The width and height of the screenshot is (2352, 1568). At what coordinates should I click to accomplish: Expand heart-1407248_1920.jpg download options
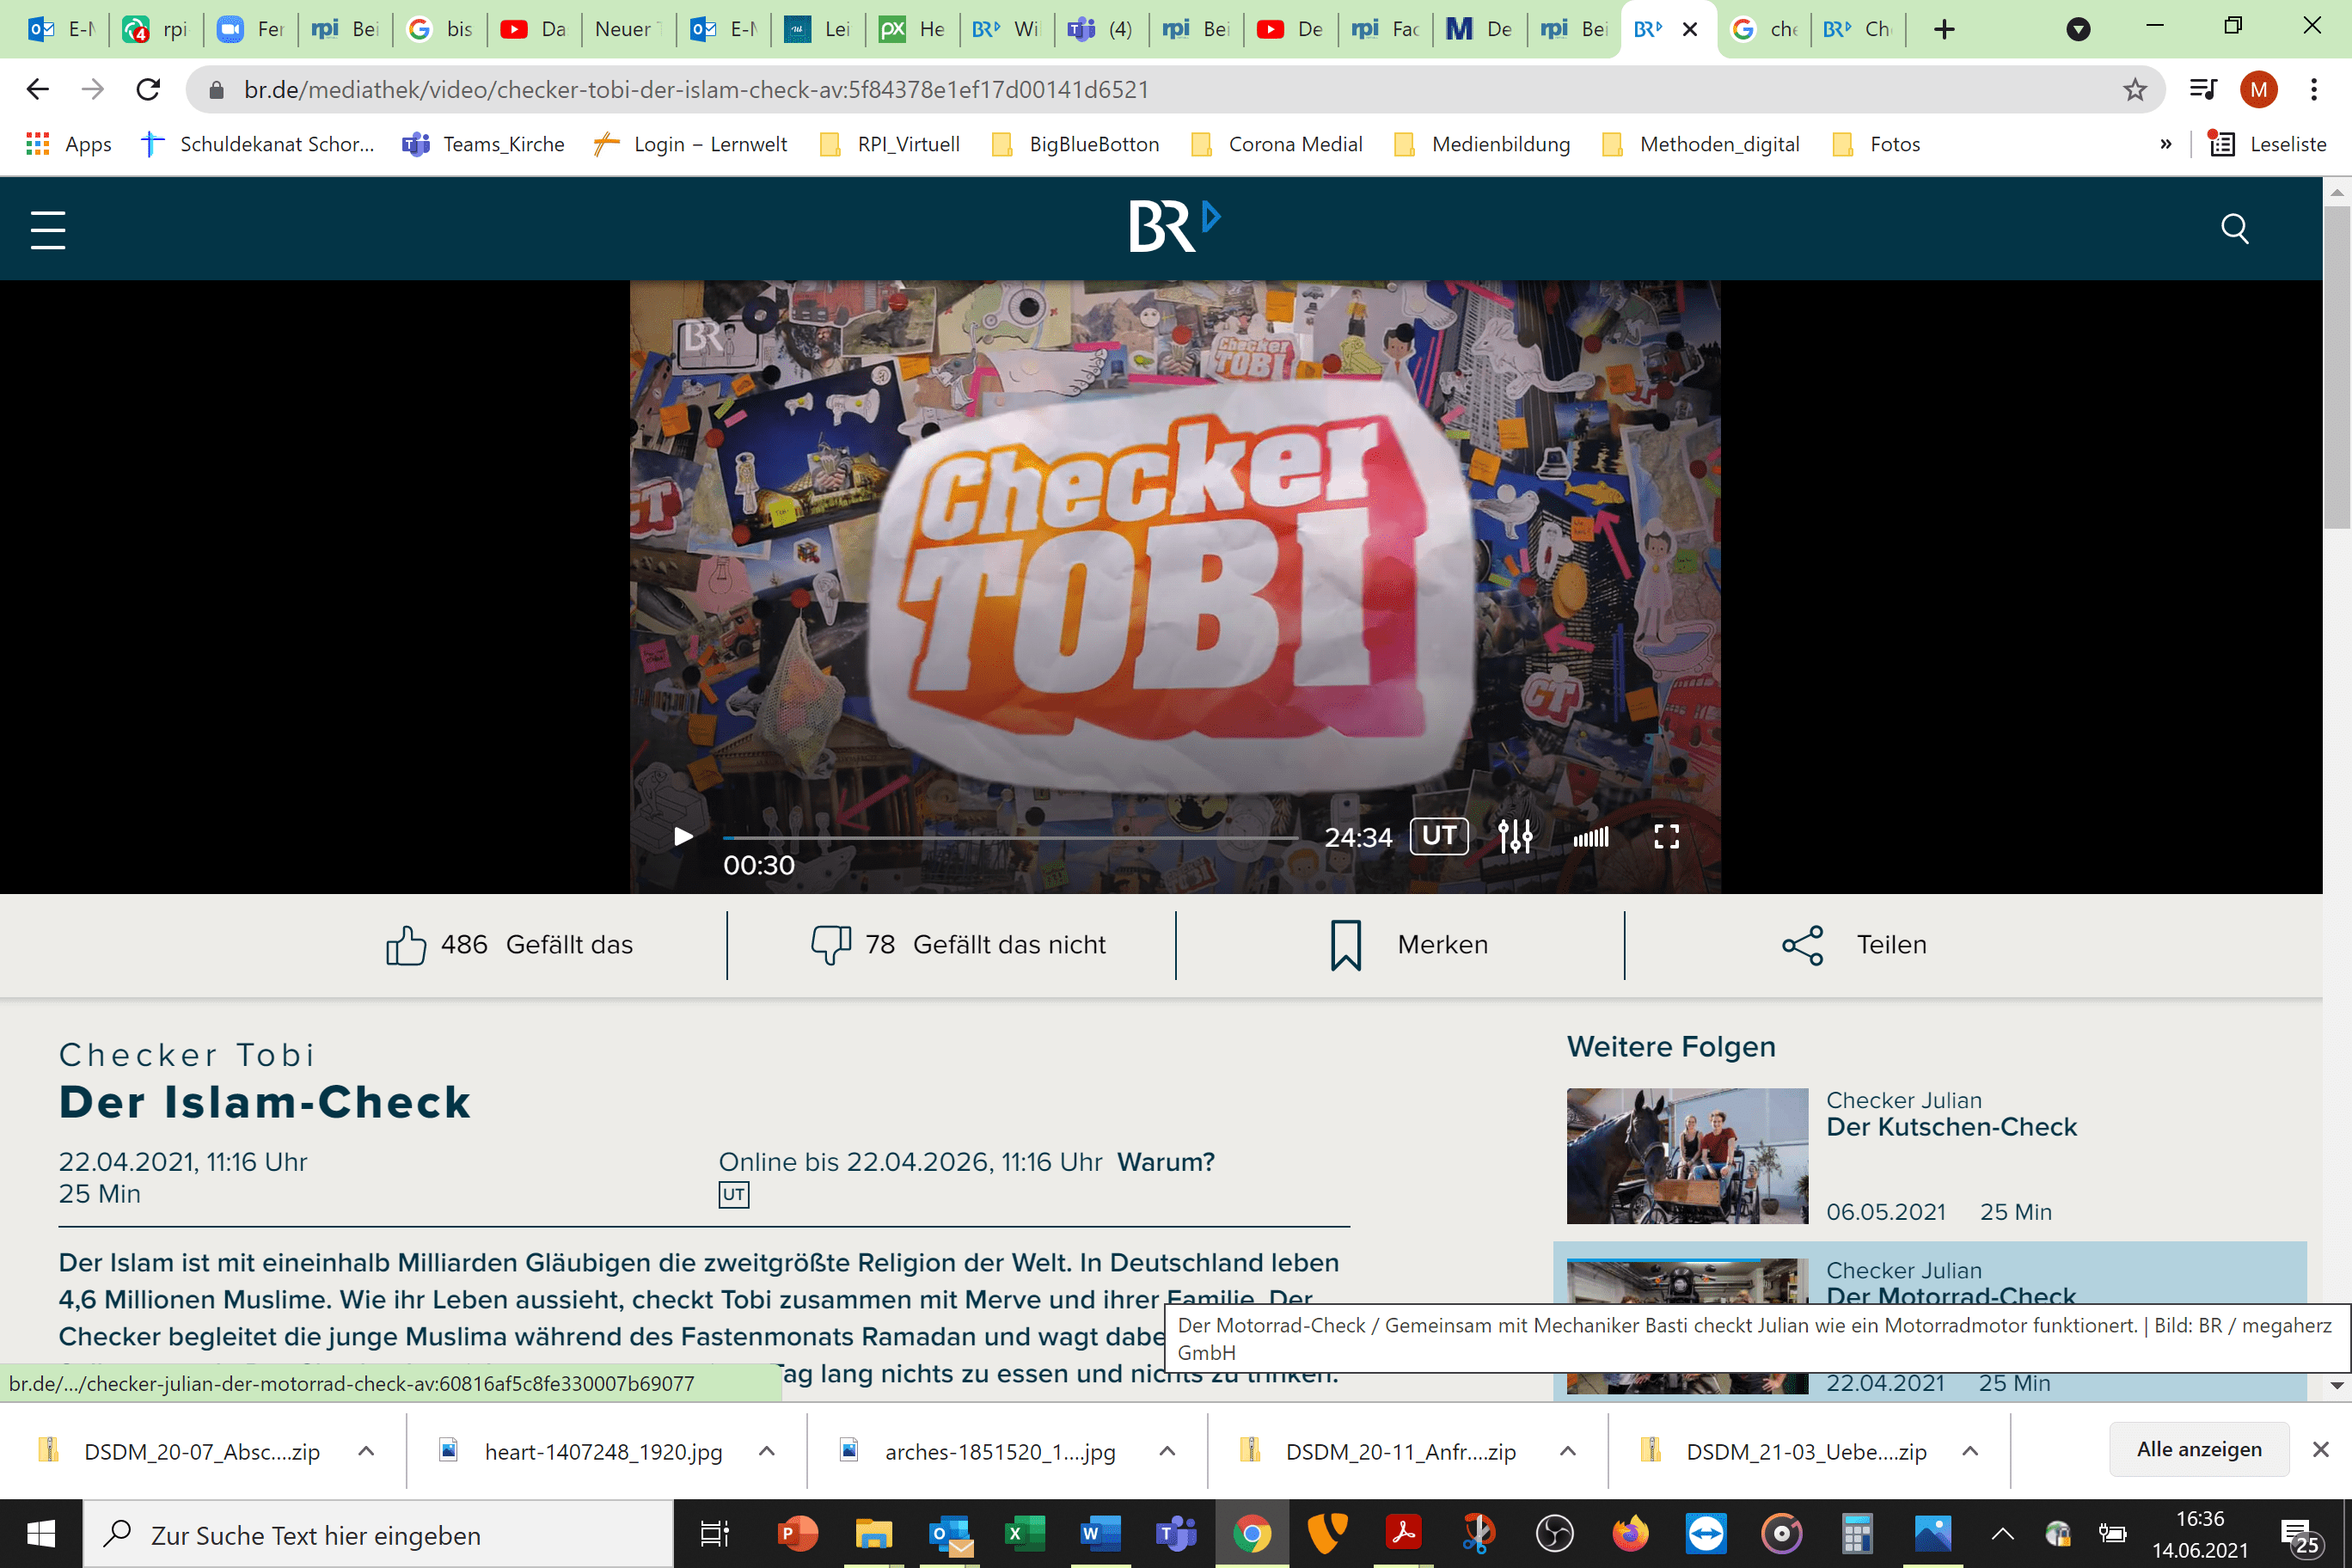tap(767, 1451)
